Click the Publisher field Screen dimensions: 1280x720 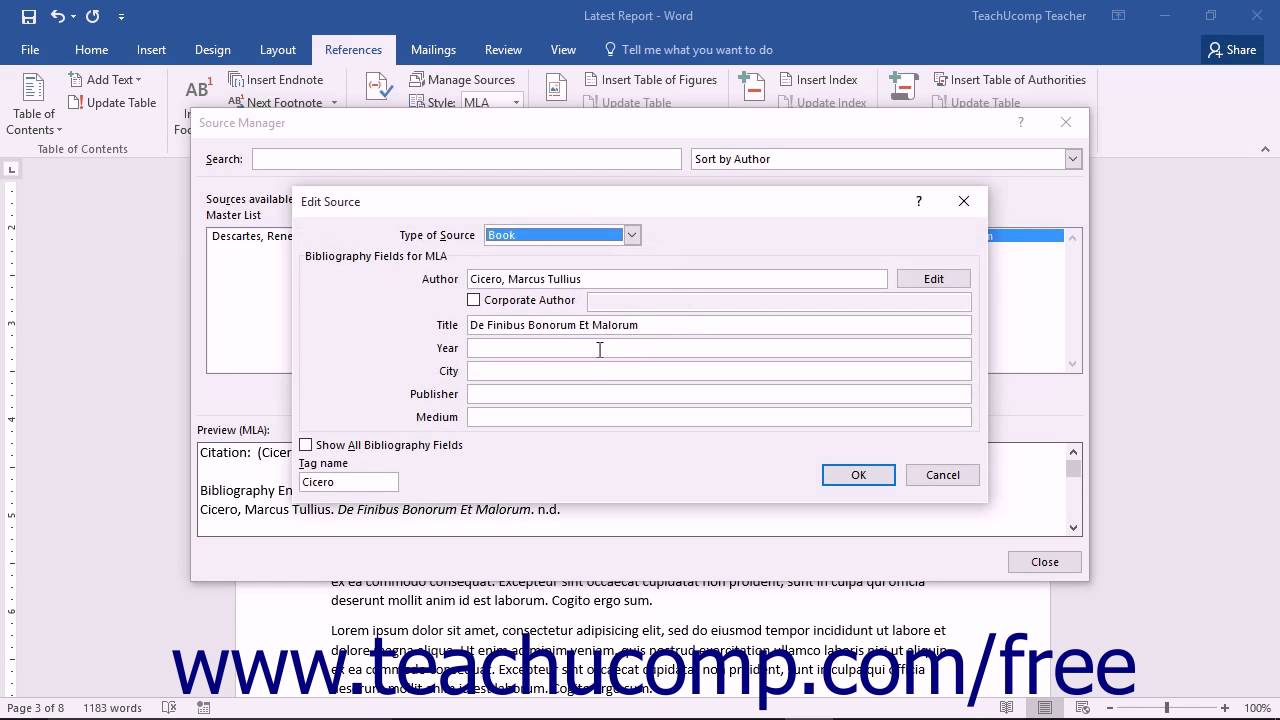719,394
